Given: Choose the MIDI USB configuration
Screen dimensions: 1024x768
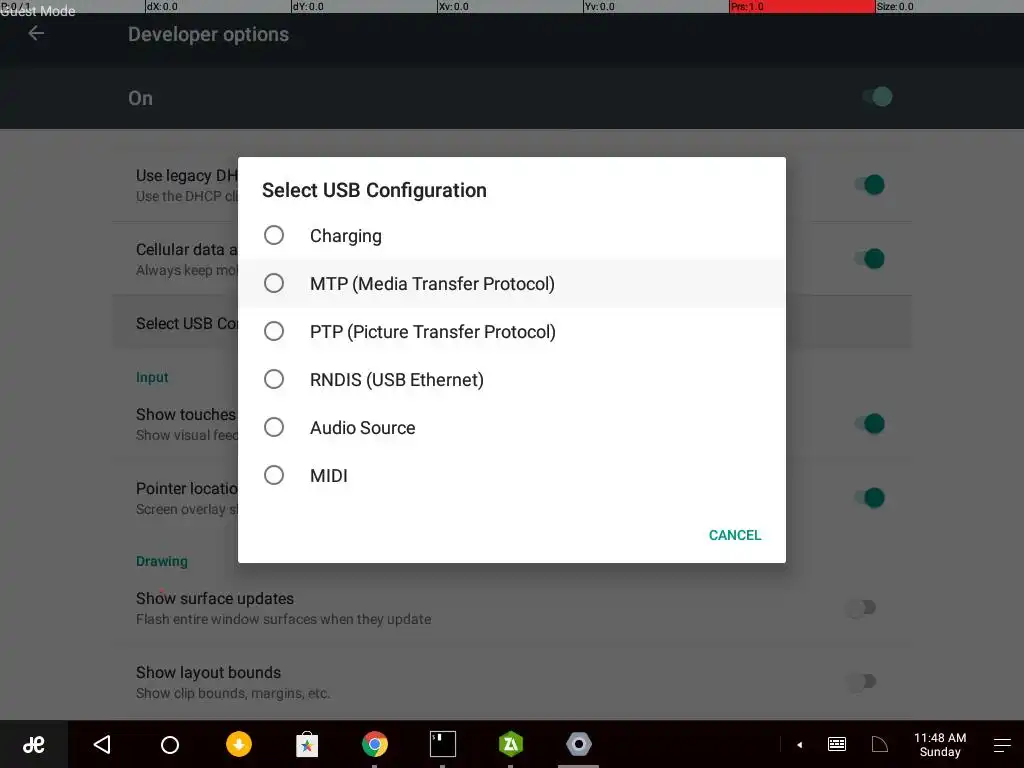Looking at the screenshot, I should [511, 475].
